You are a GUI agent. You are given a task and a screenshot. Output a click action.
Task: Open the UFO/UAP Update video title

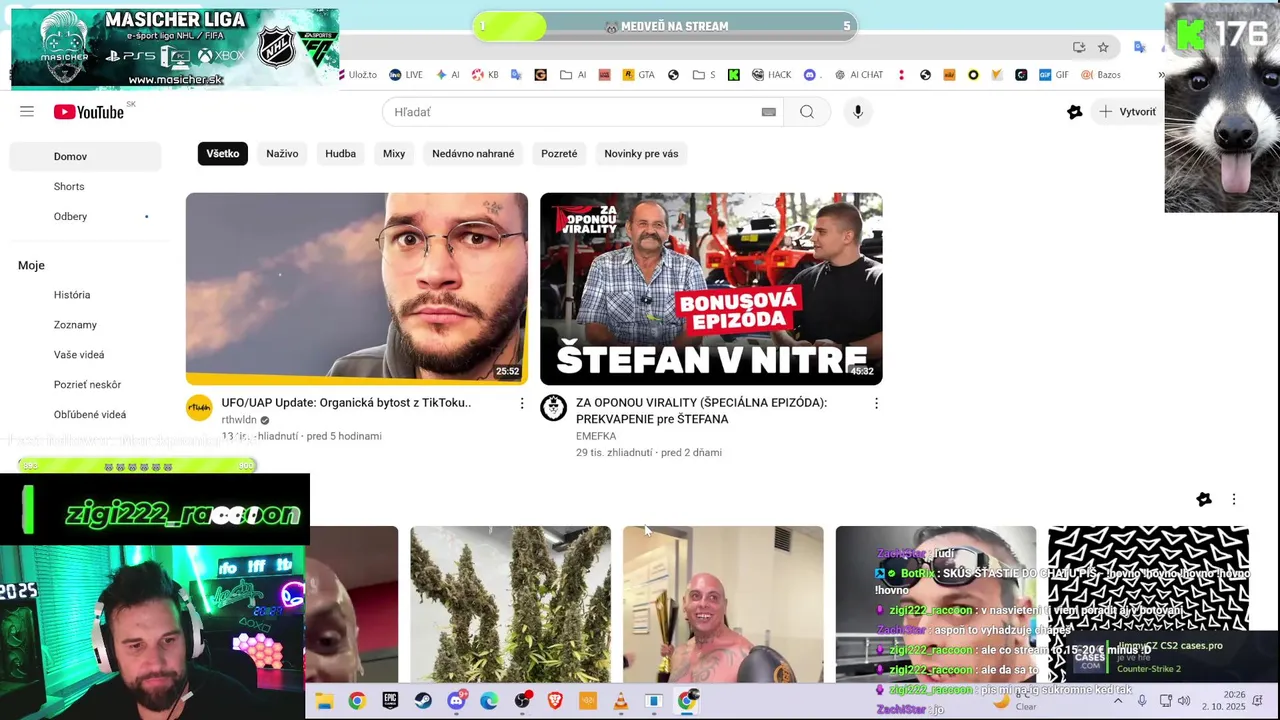coord(346,403)
